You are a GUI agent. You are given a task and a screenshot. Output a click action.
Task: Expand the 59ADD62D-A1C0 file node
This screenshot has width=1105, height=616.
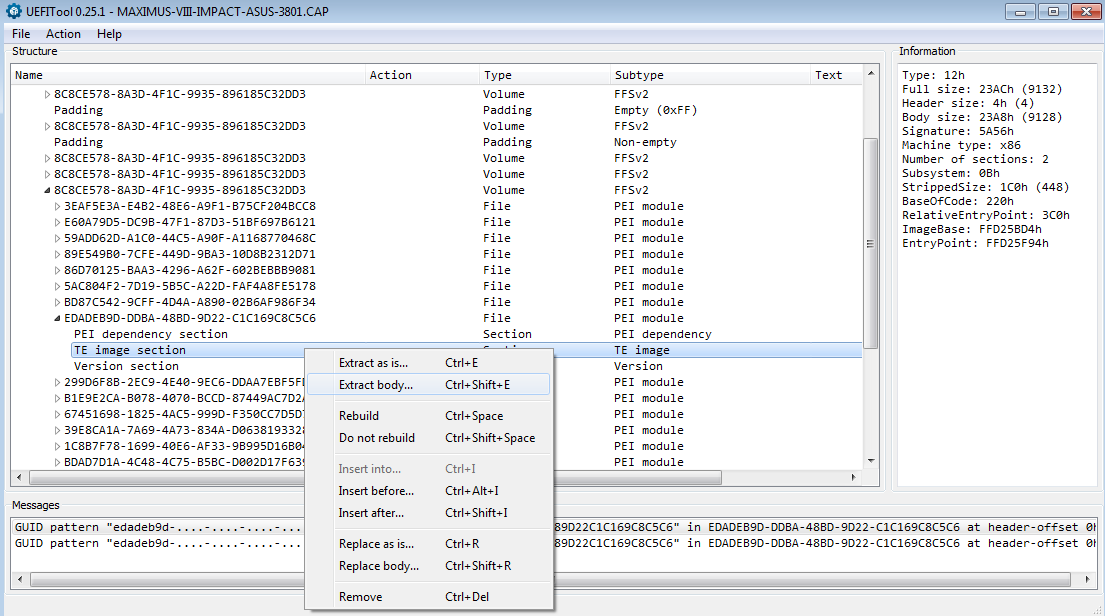tap(57, 238)
